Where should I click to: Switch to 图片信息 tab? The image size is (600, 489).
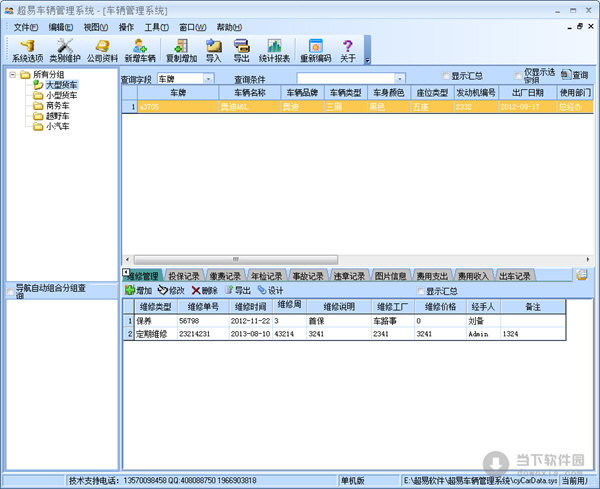tap(390, 276)
